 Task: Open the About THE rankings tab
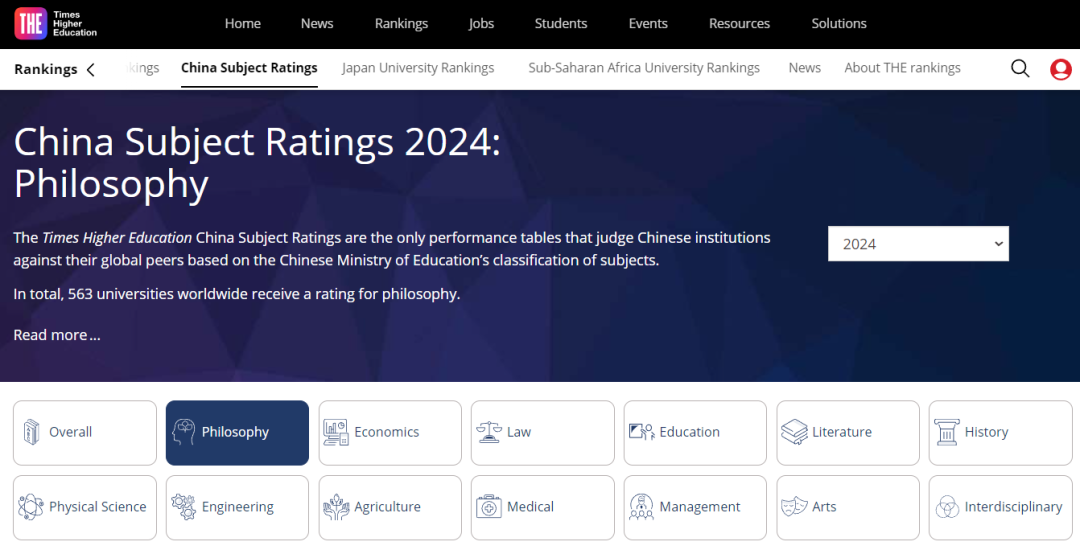click(x=902, y=68)
